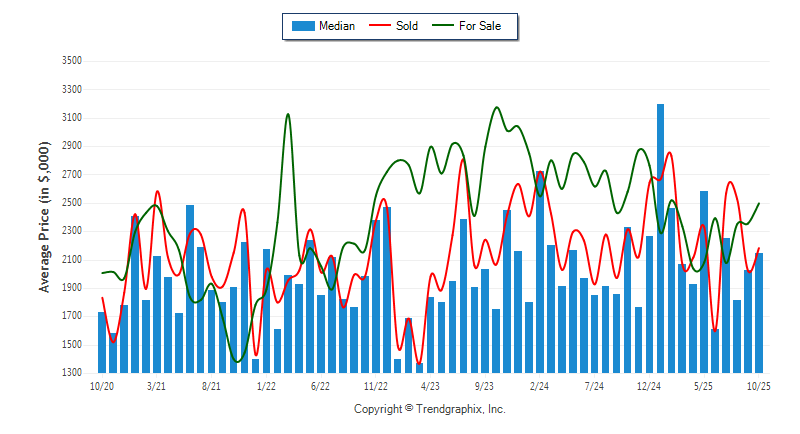Click the For Sale line peak near 1/22

(288, 115)
